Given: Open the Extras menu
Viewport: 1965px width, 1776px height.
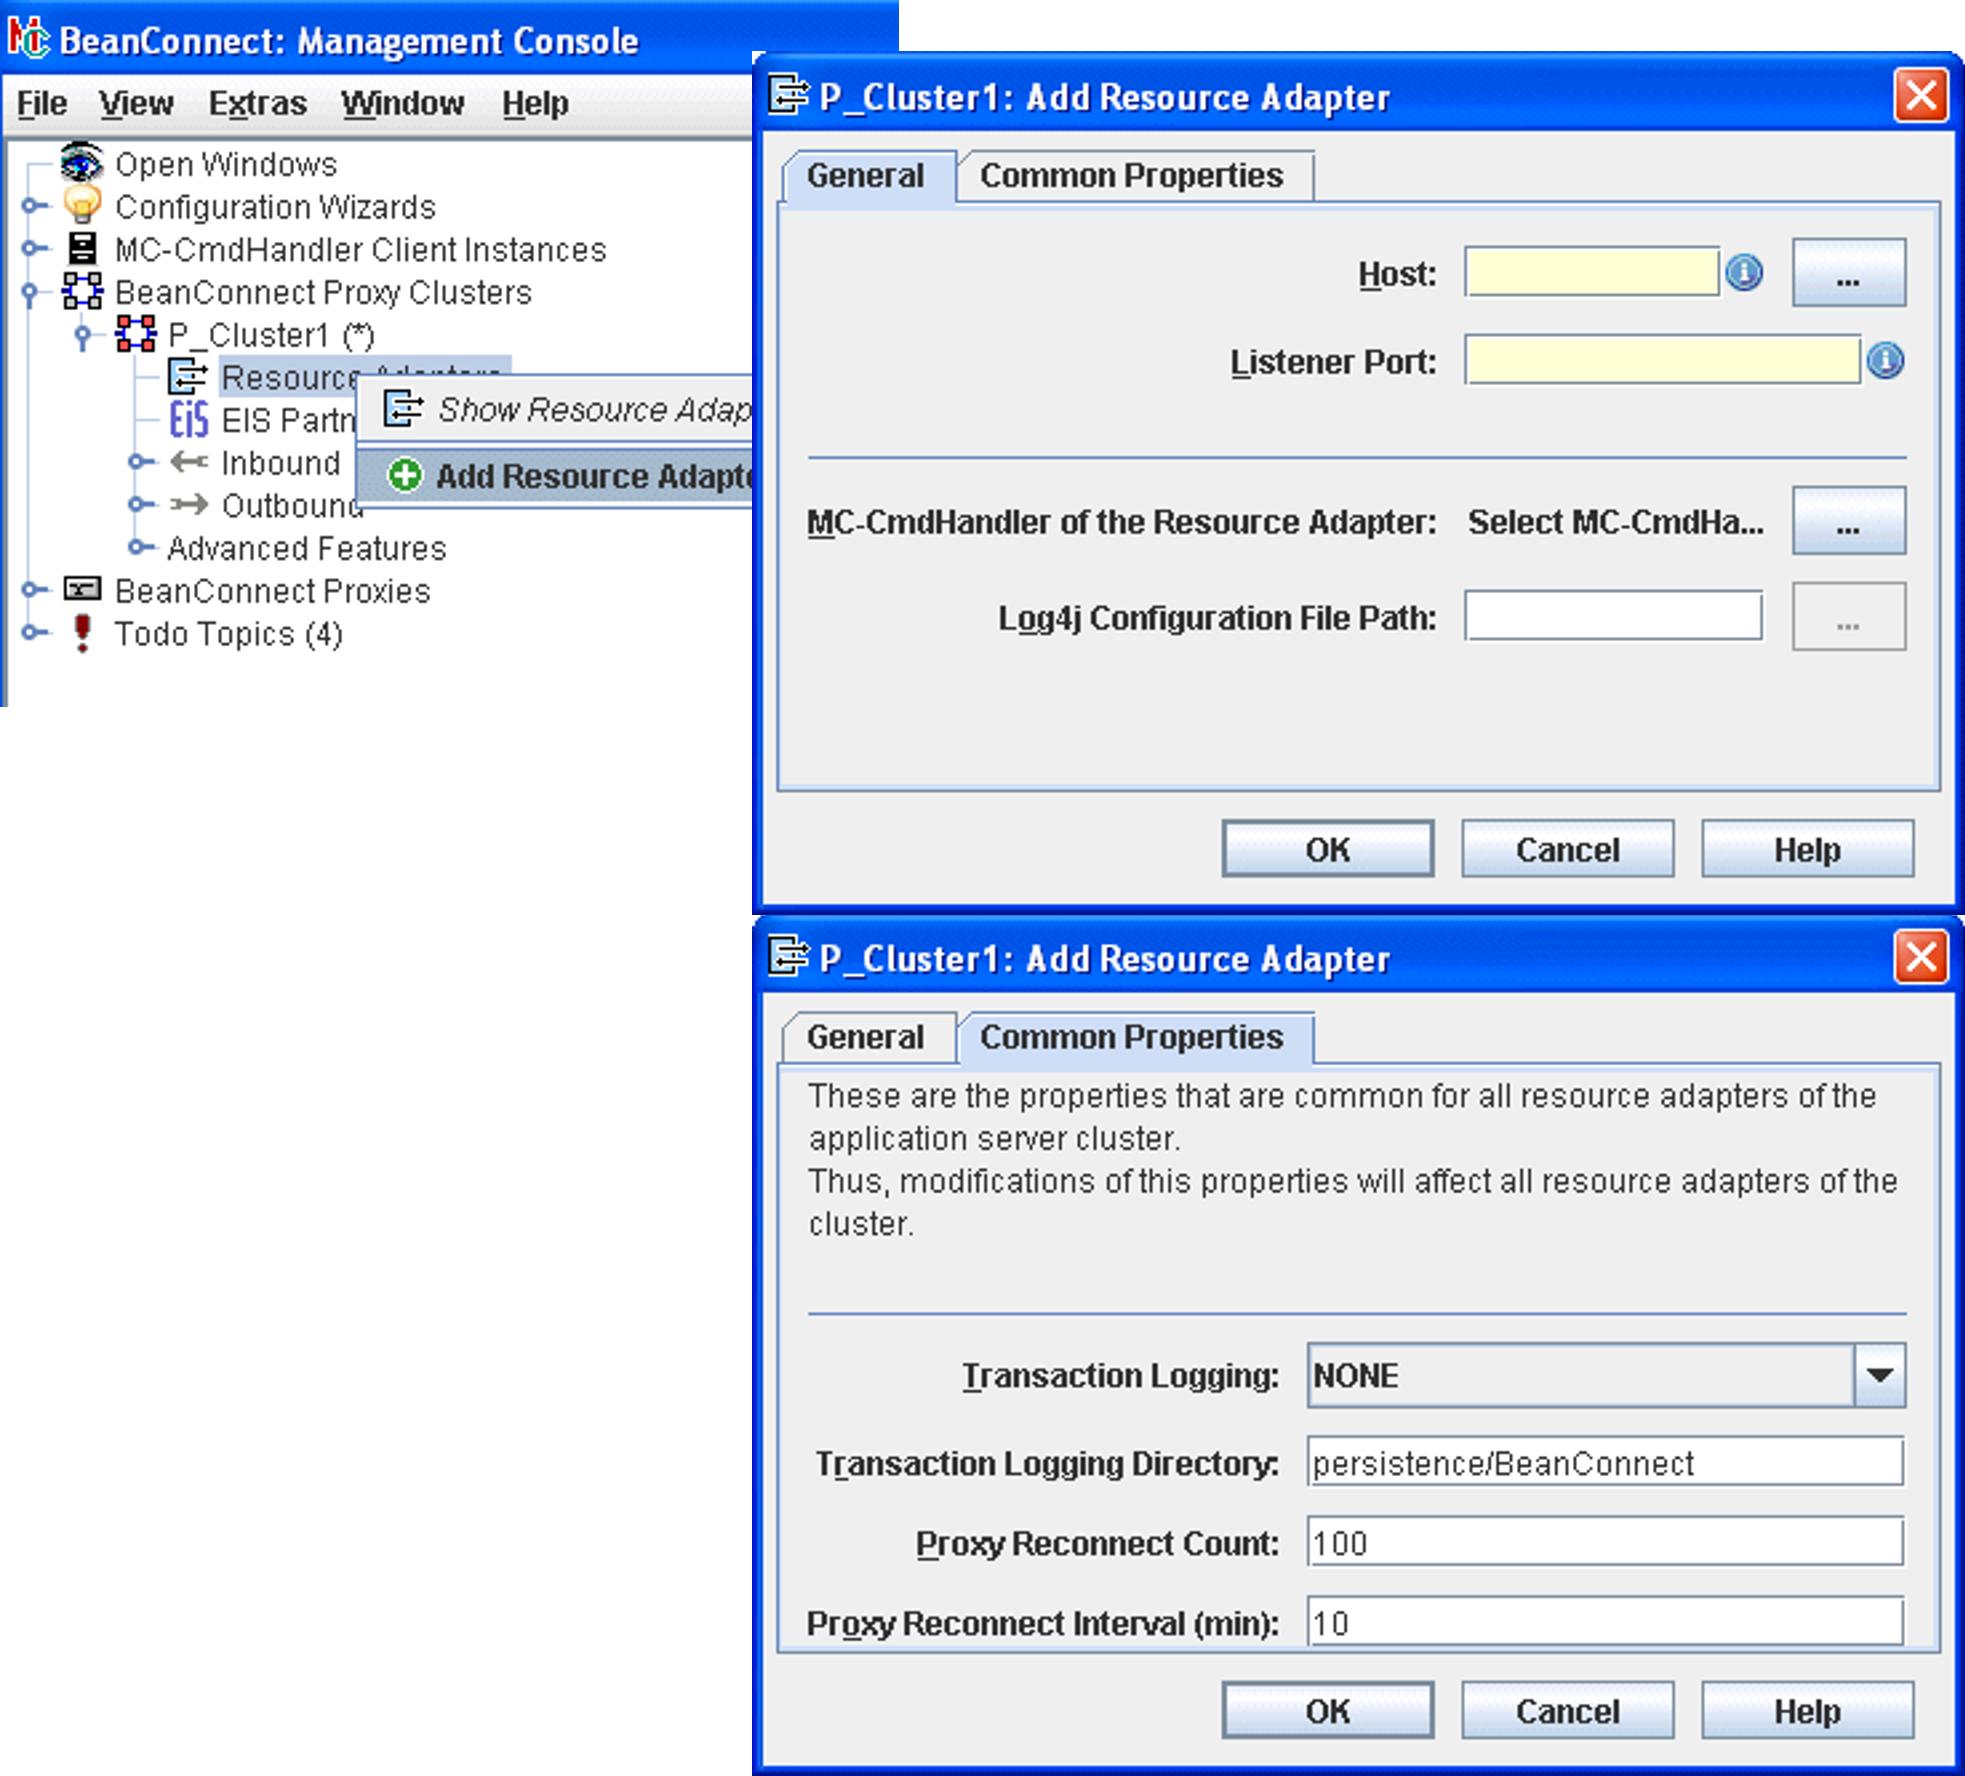Looking at the screenshot, I should pyautogui.click(x=257, y=103).
